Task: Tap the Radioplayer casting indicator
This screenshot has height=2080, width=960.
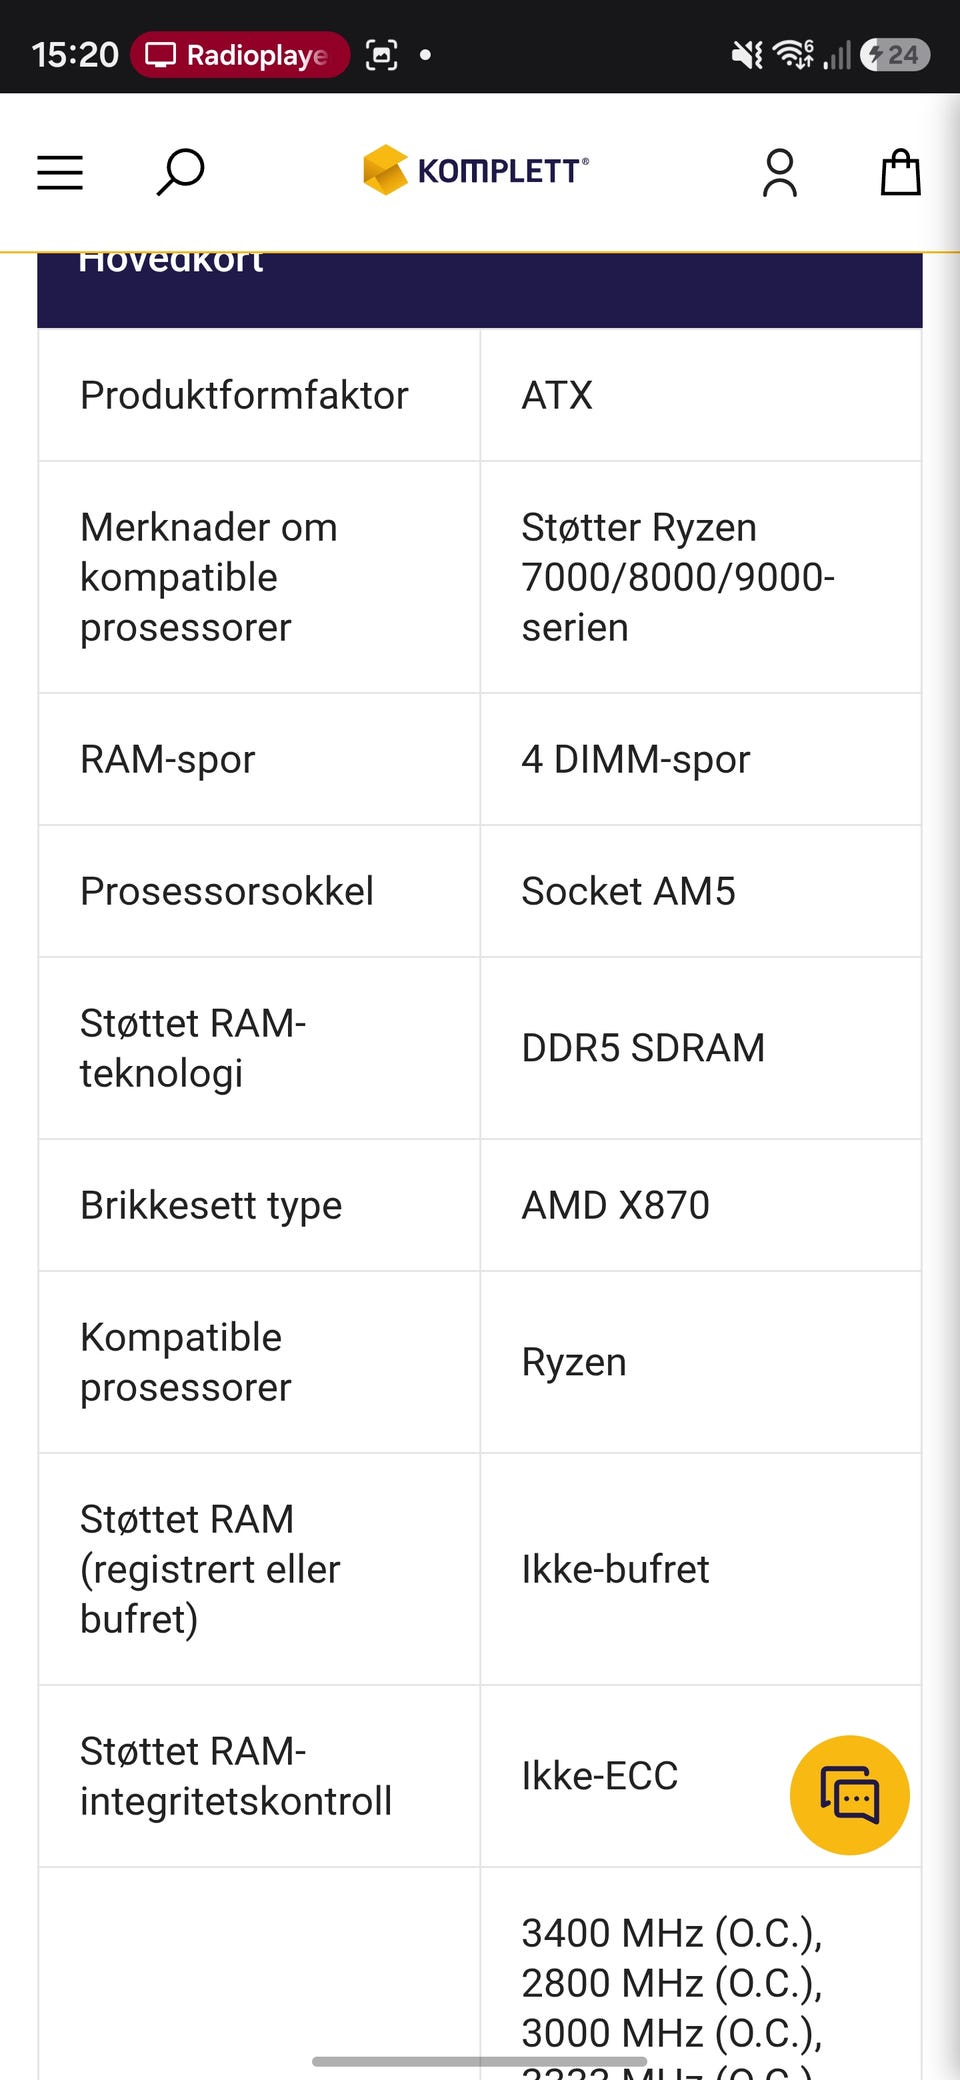Action: 240,54
